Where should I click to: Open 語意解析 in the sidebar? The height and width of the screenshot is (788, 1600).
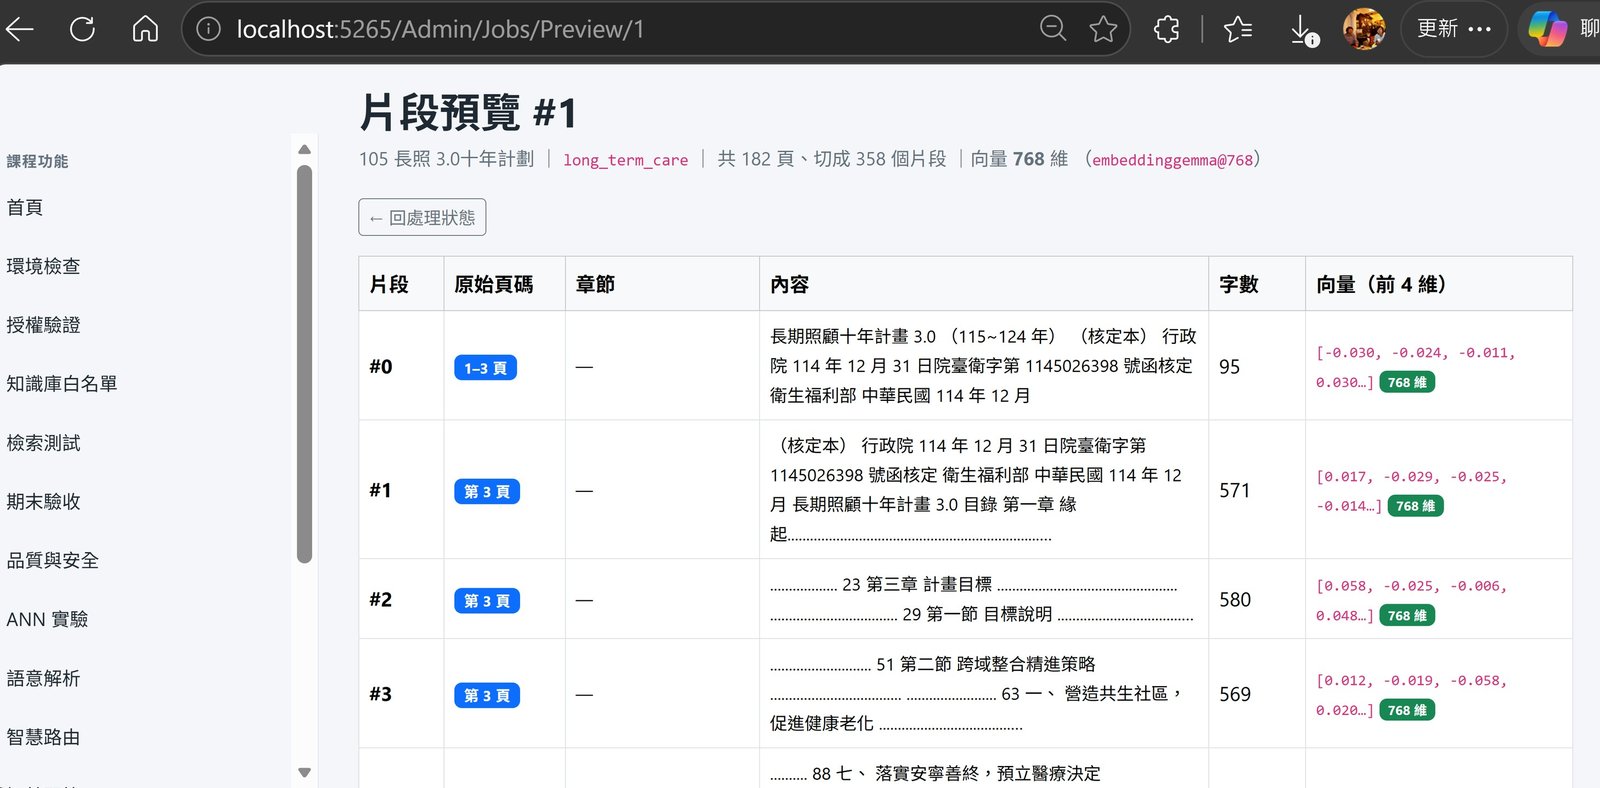pyautogui.click(x=43, y=679)
